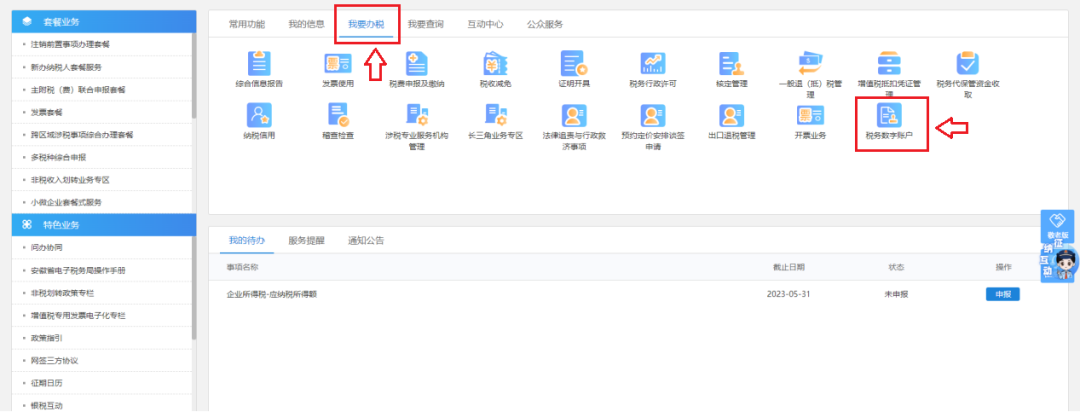Open 涉税专业服务机构管理 icon
Screen dimensions: 1080x412
coord(417,115)
